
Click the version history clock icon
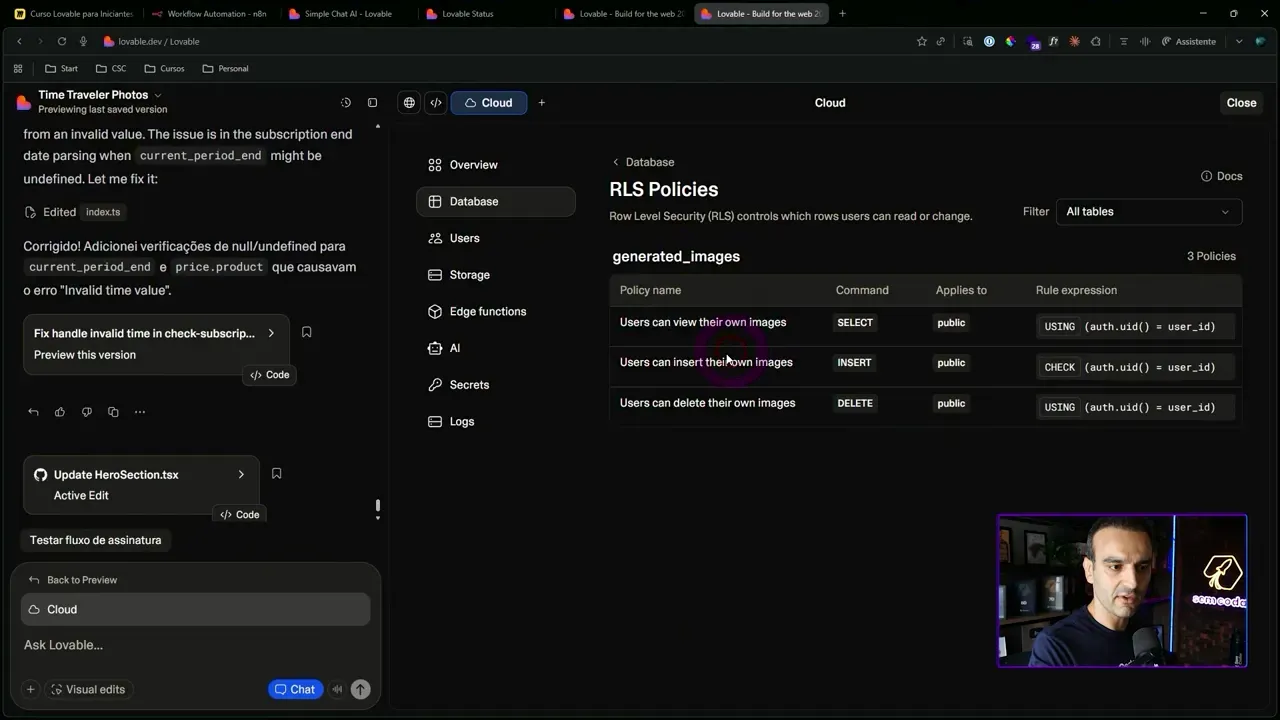pyautogui.click(x=346, y=103)
